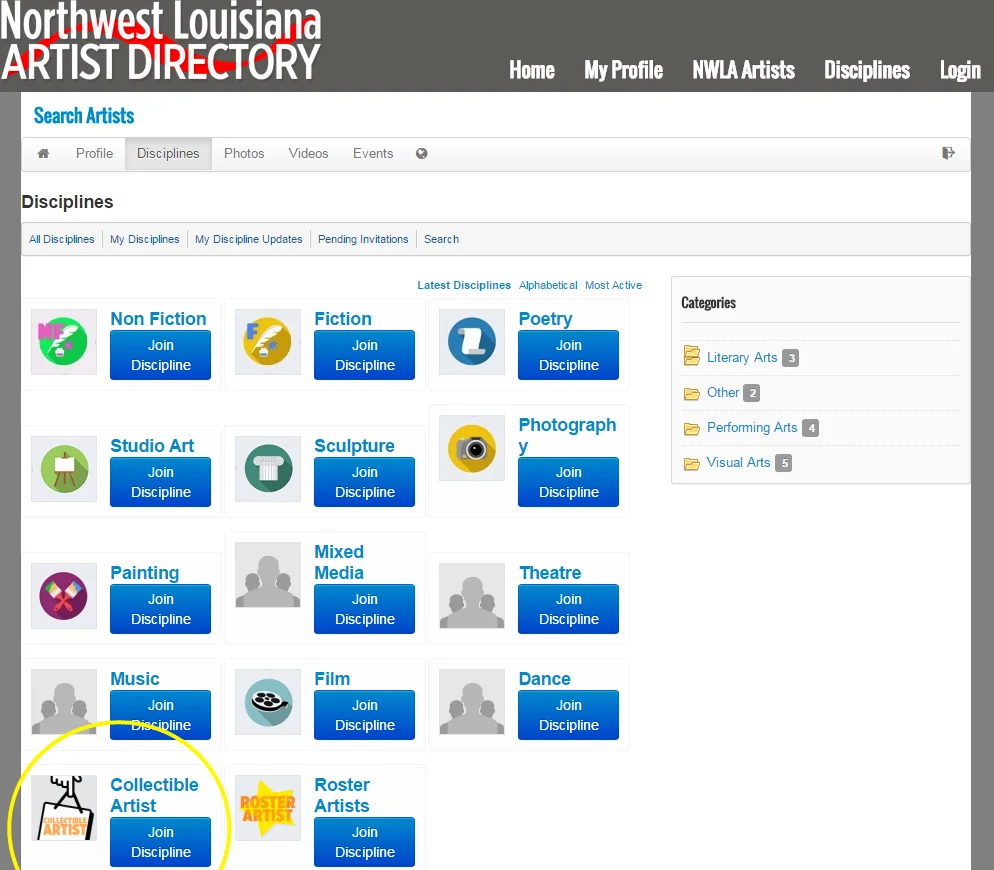994x870 pixels.
Task: Open the Collectible Artist tag icon
Action: 64,807
